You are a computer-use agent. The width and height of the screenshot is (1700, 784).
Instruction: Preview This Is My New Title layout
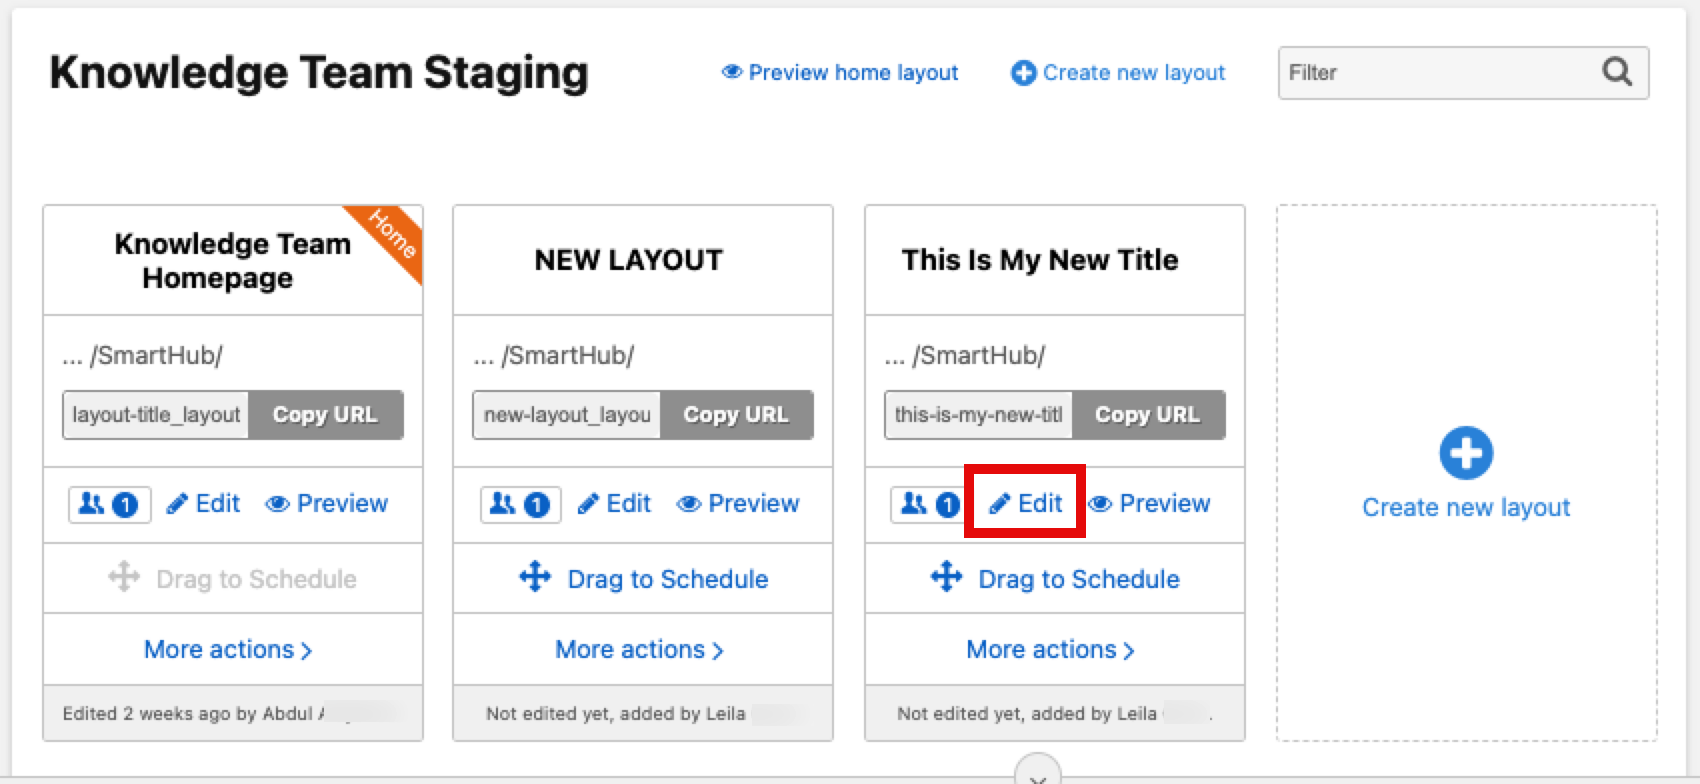click(1150, 504)
